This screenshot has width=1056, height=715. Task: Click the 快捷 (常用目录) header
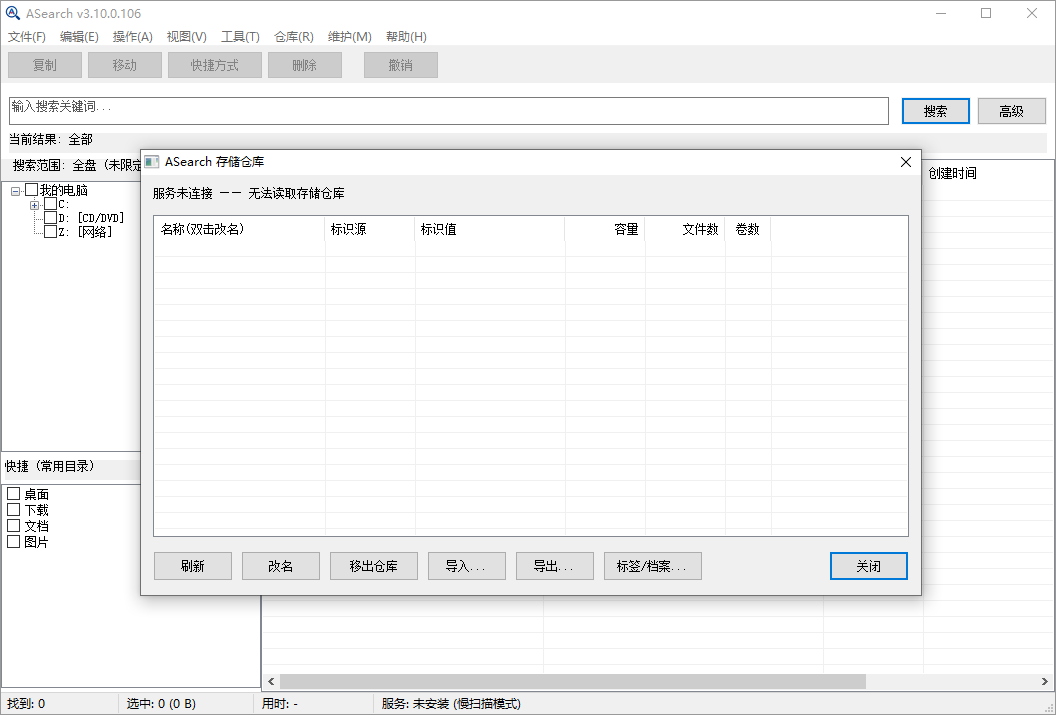point(50,466)
